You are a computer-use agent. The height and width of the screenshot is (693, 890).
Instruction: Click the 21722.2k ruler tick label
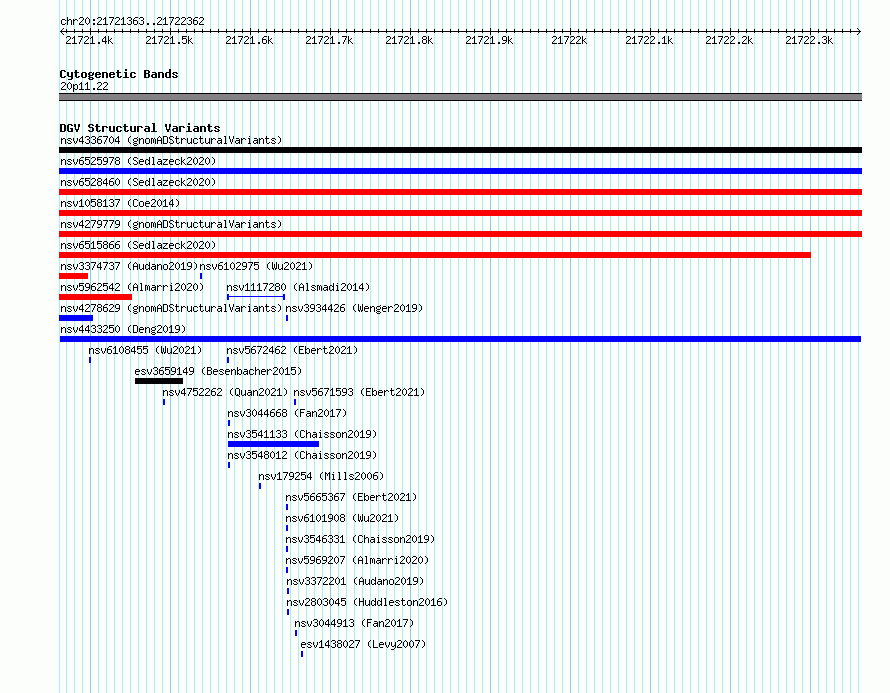coord(729,40)
